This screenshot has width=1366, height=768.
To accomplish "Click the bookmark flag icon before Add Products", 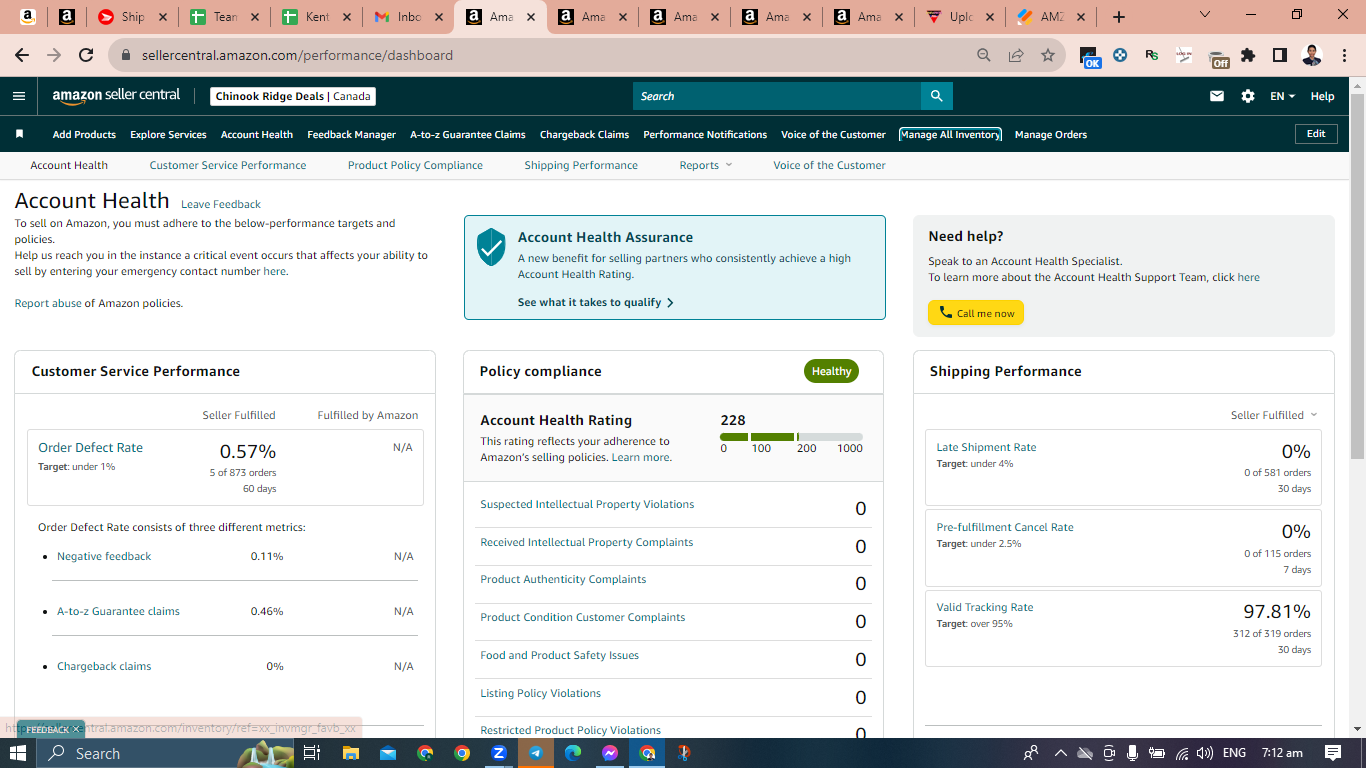I will [19, 134].
